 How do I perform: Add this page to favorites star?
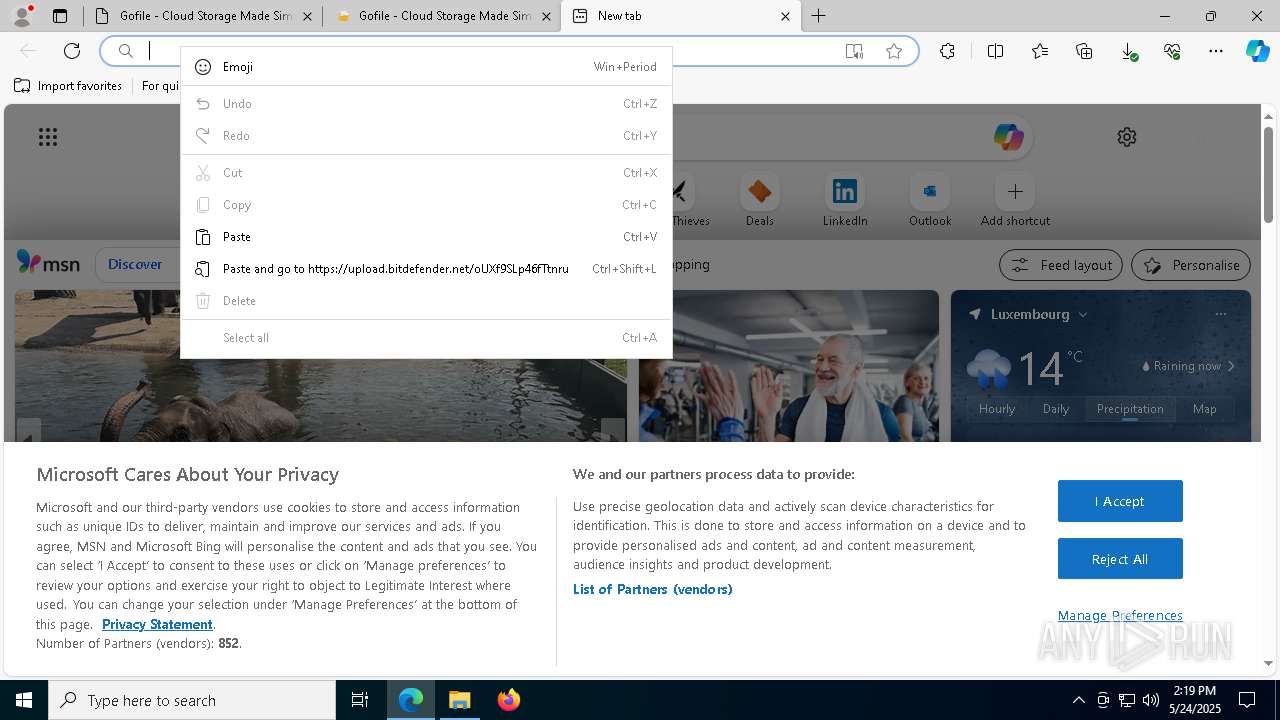pos(894,51)
